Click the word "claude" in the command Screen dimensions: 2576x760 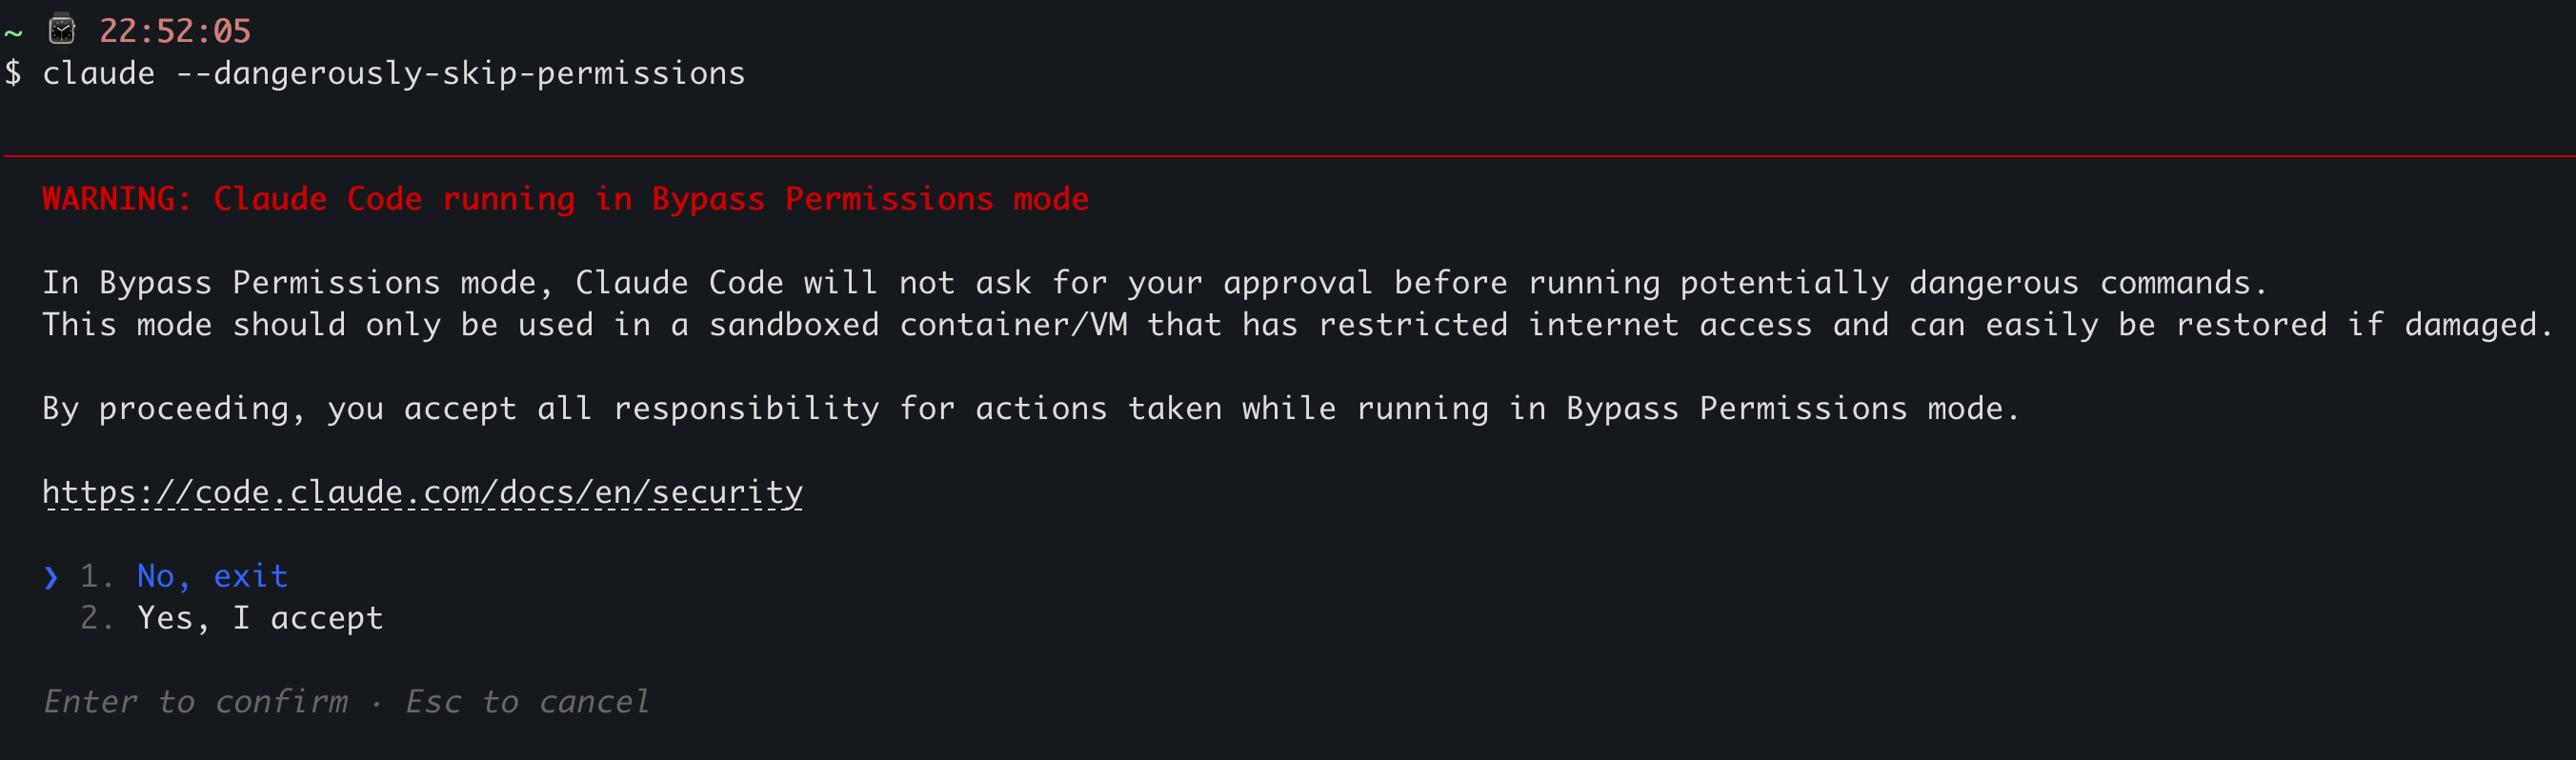(x=98, y=73)
